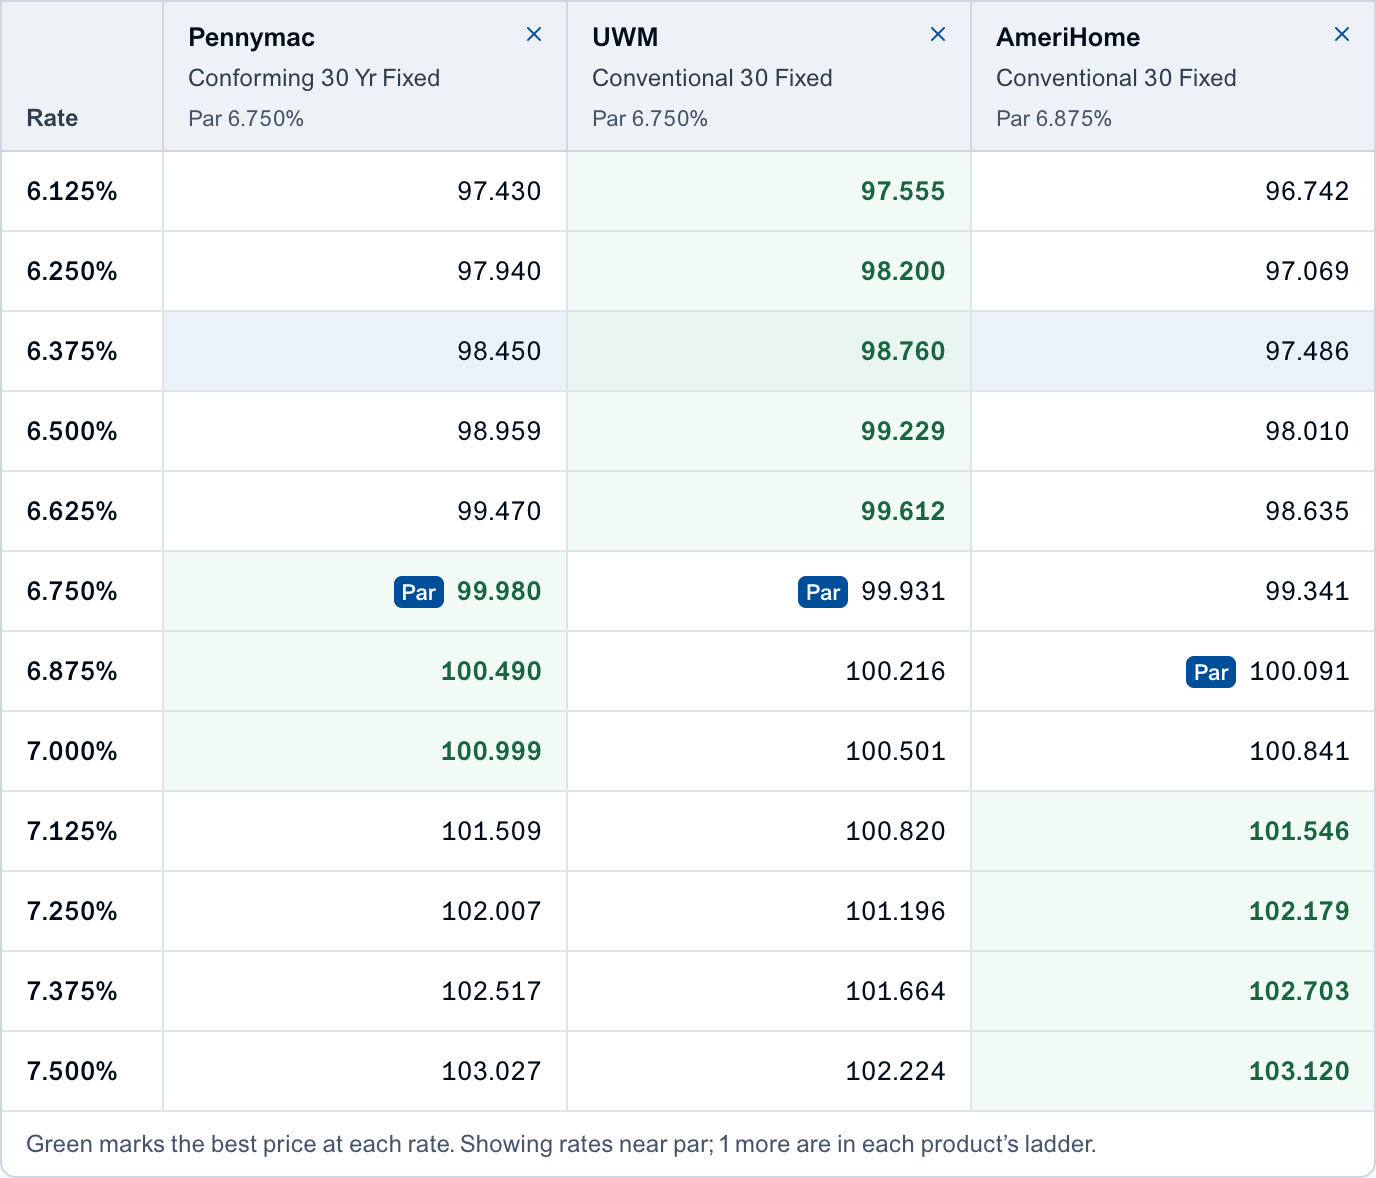
Task: Click Pennymac best price 100.490
Action: (x=491, y=671)
